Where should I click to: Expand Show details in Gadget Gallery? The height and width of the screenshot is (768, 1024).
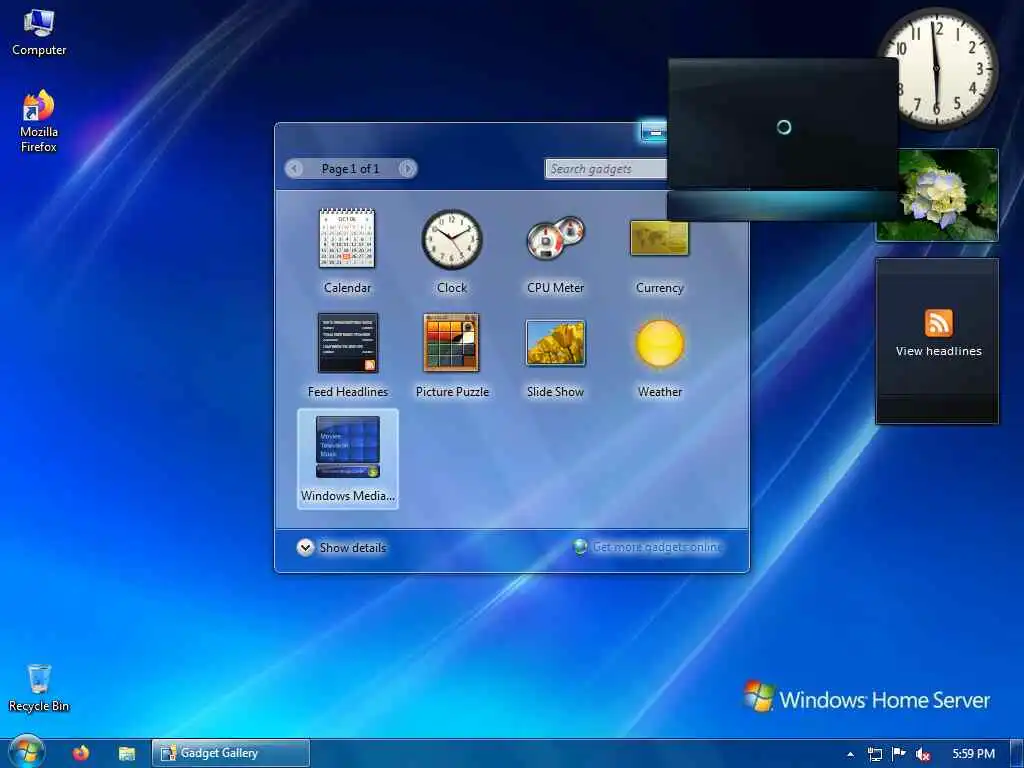(x=342, y=547)
